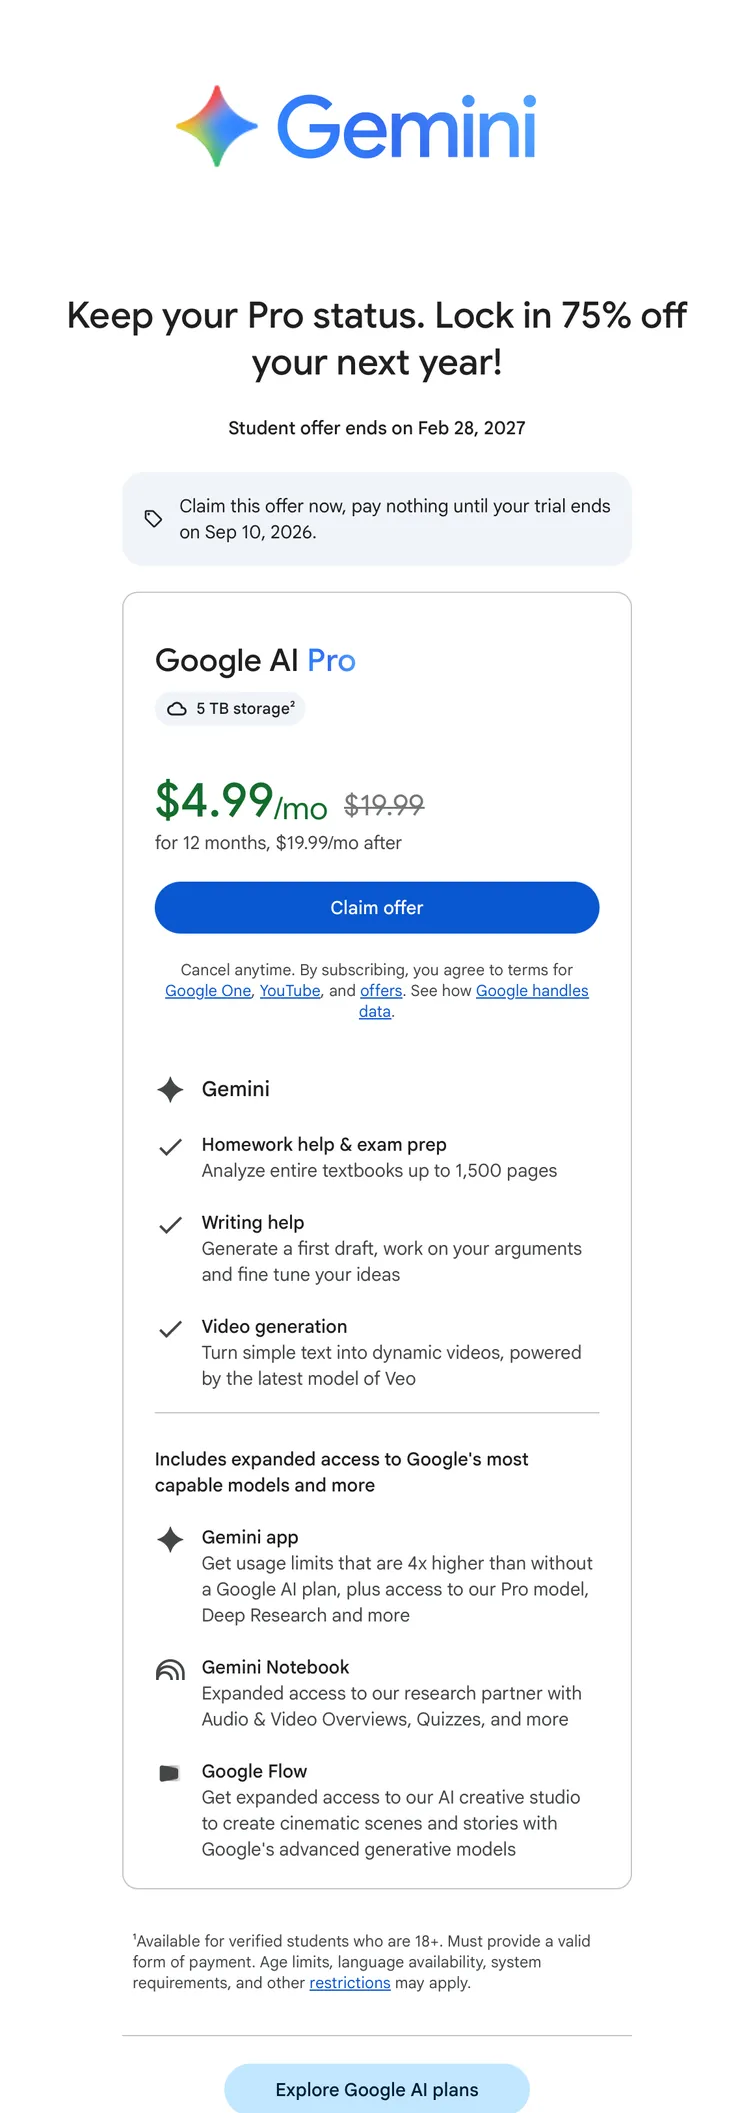Open Explore Google AI plans
Screen dimensions: 740x2113
[x=377, y=2088]
